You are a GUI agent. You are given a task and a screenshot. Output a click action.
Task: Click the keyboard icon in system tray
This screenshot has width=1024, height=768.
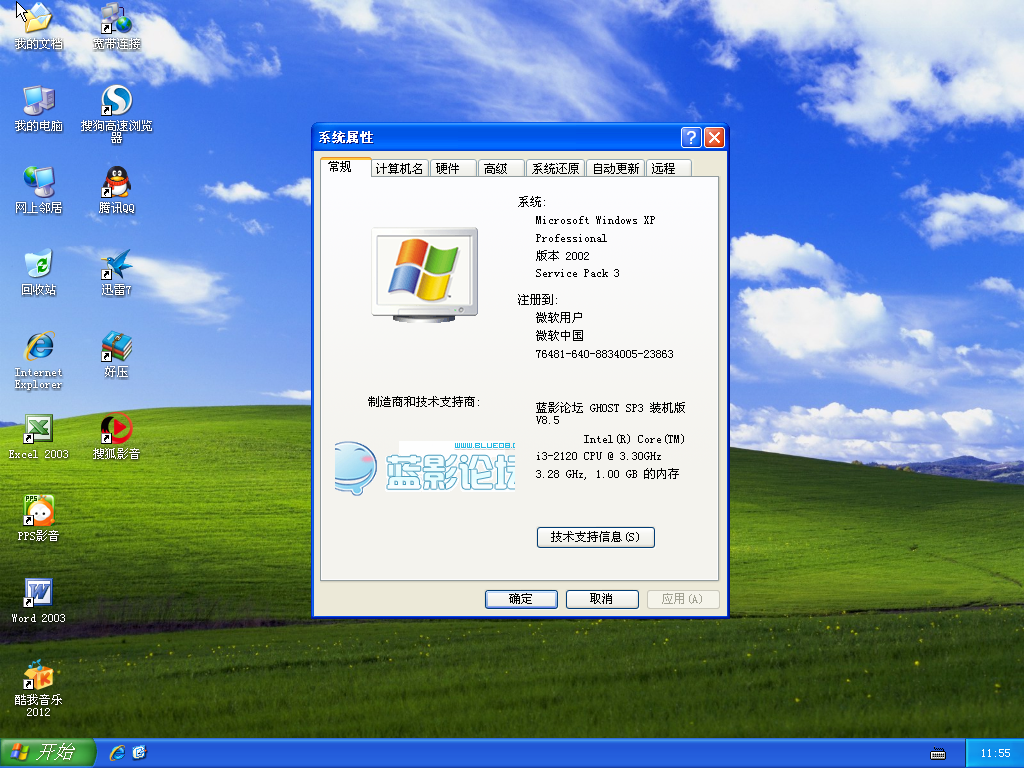click(x=938, y=754)
